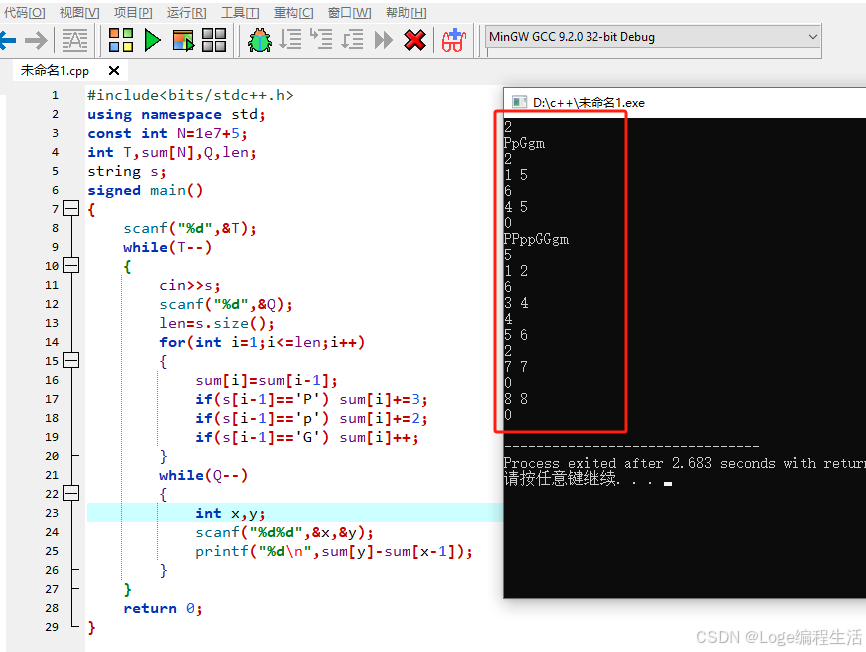The height and width of the screenshot is (652, 866).
Task: Click the scanf("%d%d",&x,&y); line
Action: 284,533
